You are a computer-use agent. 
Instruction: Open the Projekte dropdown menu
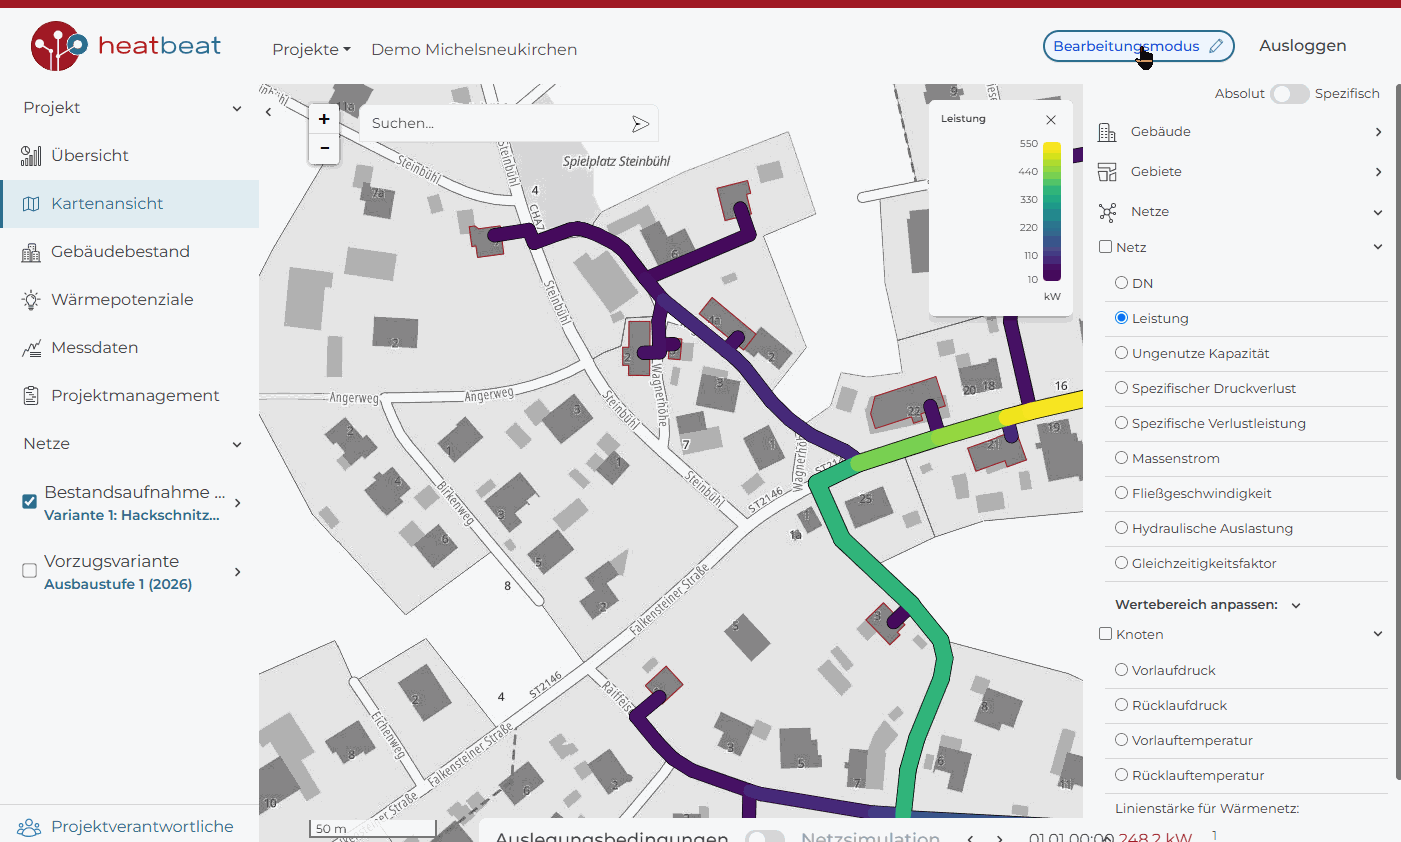point(311,50)
